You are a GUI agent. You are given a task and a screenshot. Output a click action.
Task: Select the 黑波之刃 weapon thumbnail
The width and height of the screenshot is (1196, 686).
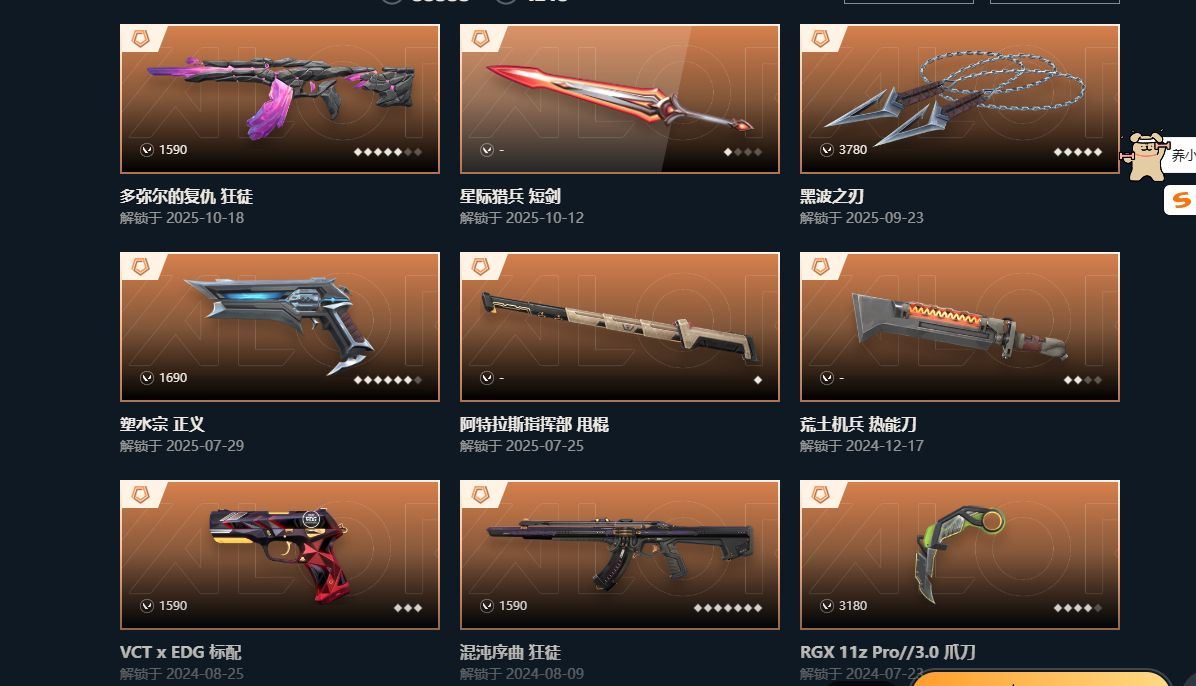pyautogui.click(x=960, y=99)
